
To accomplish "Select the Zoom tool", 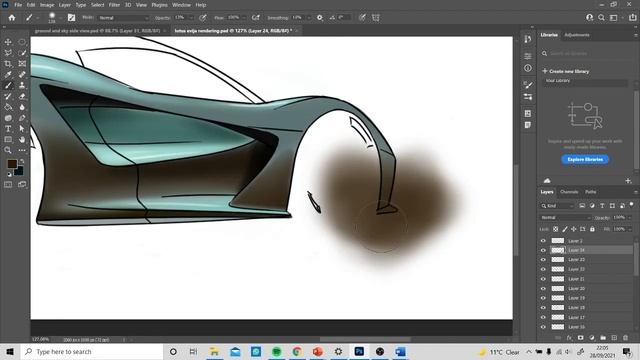I will coord(8,150).
